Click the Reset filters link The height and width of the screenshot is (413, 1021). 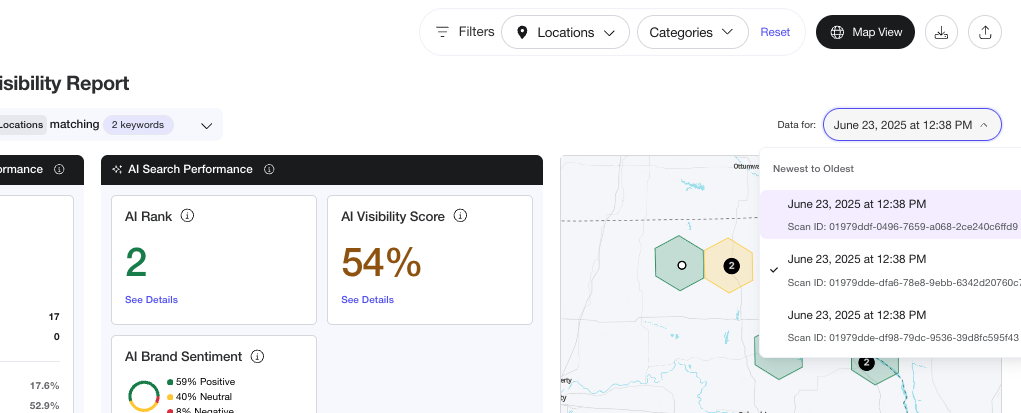coord(775,32)
